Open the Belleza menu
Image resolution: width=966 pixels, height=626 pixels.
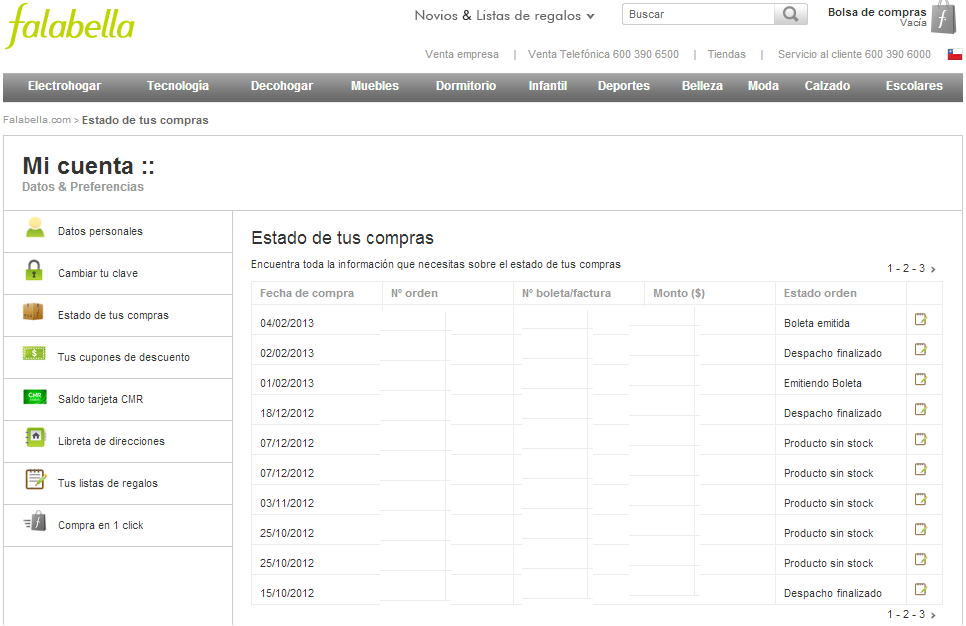click(702, 86)
